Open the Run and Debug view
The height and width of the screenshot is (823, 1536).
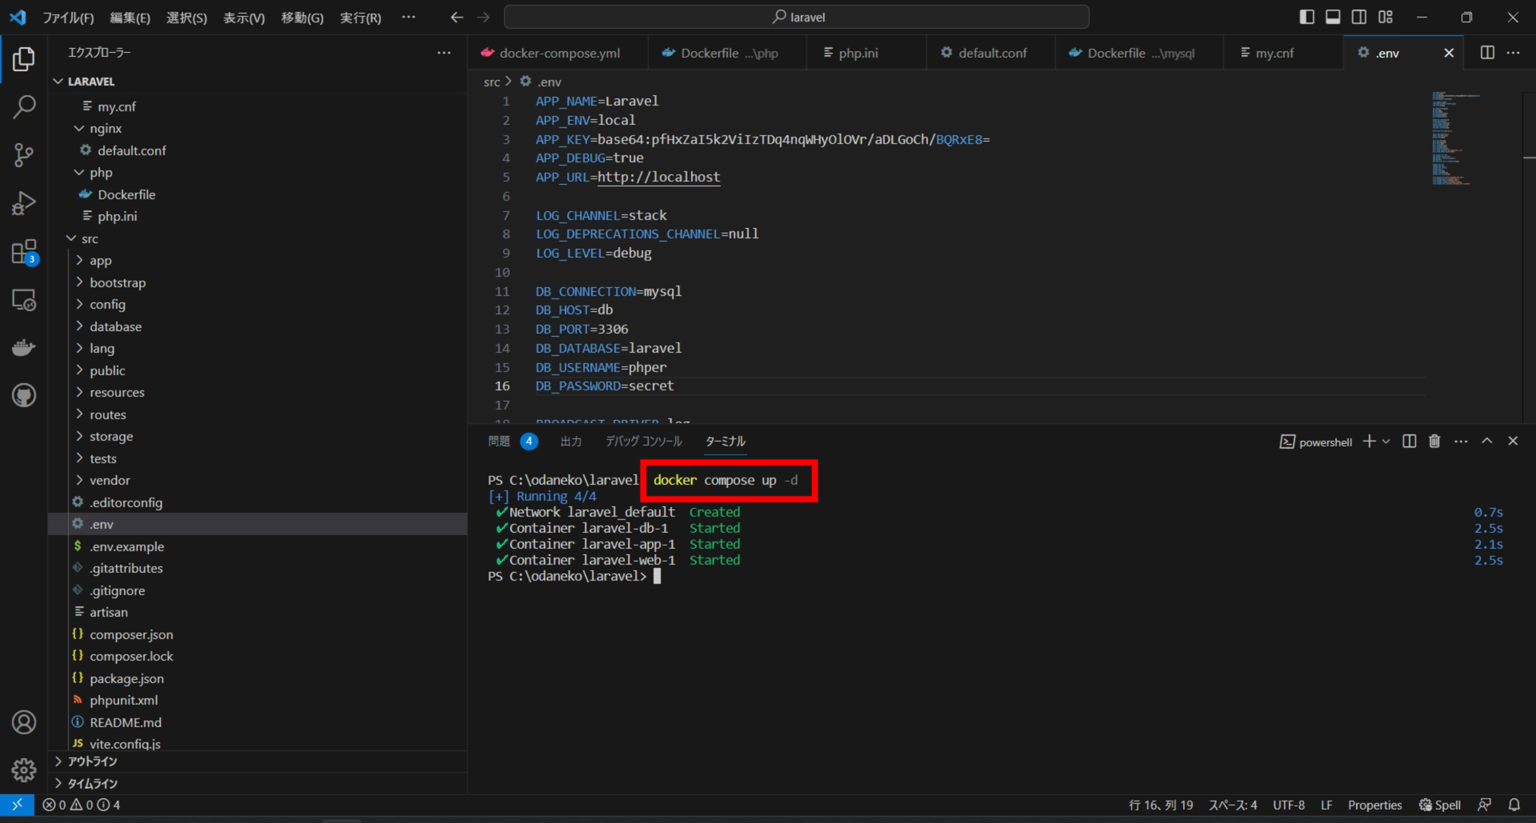click(23, 203)
